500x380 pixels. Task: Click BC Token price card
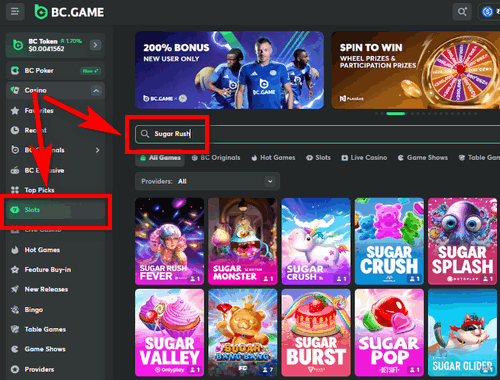point(55,45)
